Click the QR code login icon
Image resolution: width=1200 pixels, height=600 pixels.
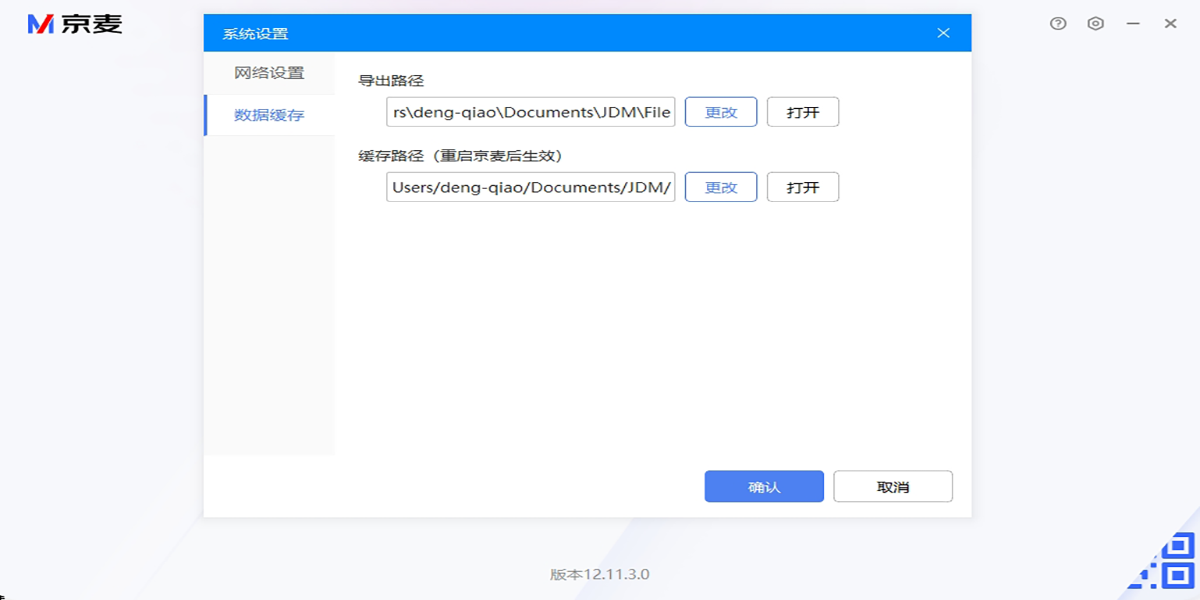(x=1168, y=562)
